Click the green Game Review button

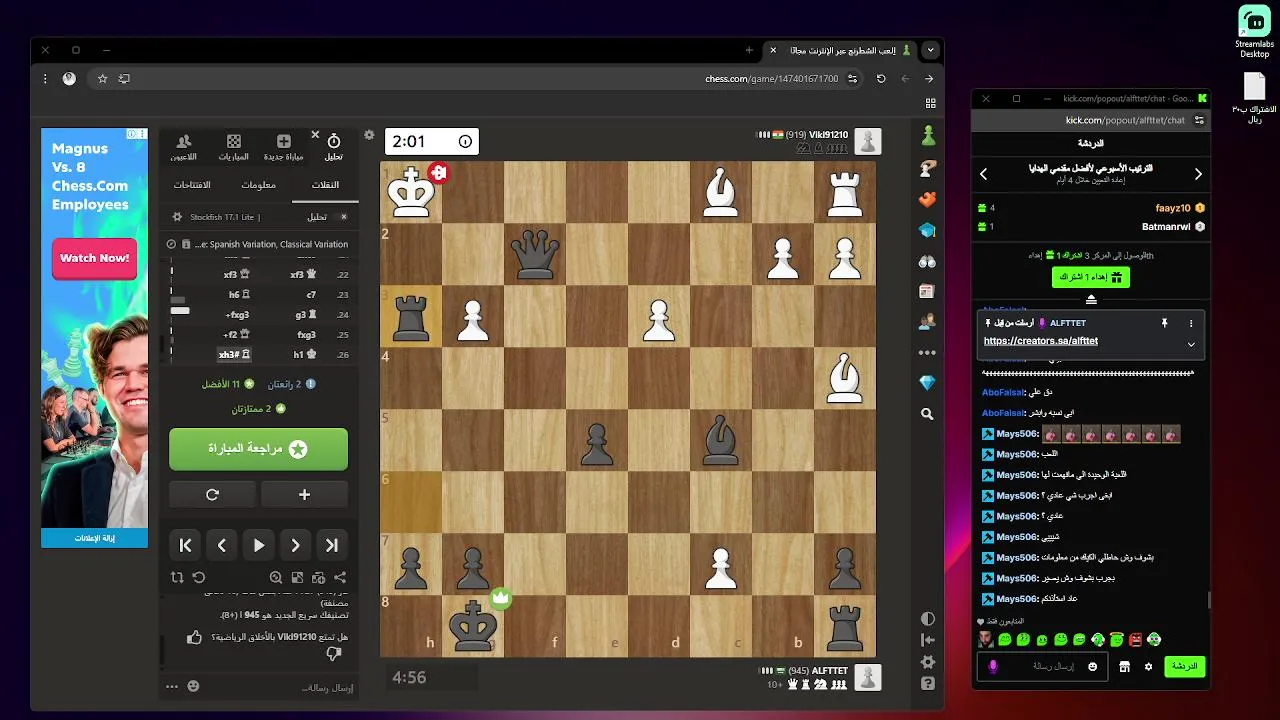[x=258, y=449]
